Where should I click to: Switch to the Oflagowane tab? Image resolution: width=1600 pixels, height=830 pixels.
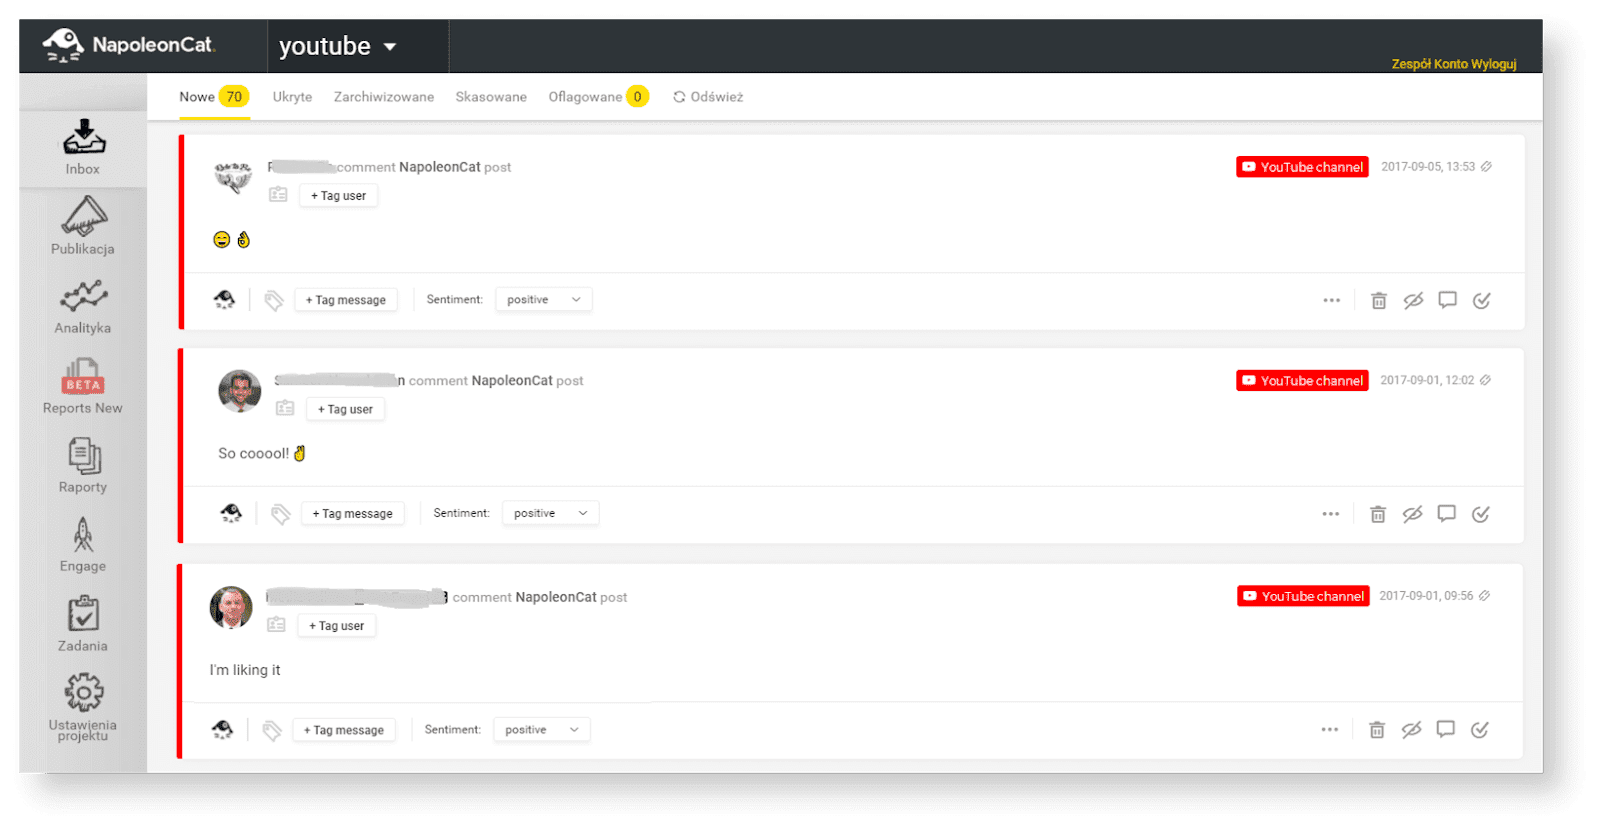pyautogui.click(x=598, y=97)
